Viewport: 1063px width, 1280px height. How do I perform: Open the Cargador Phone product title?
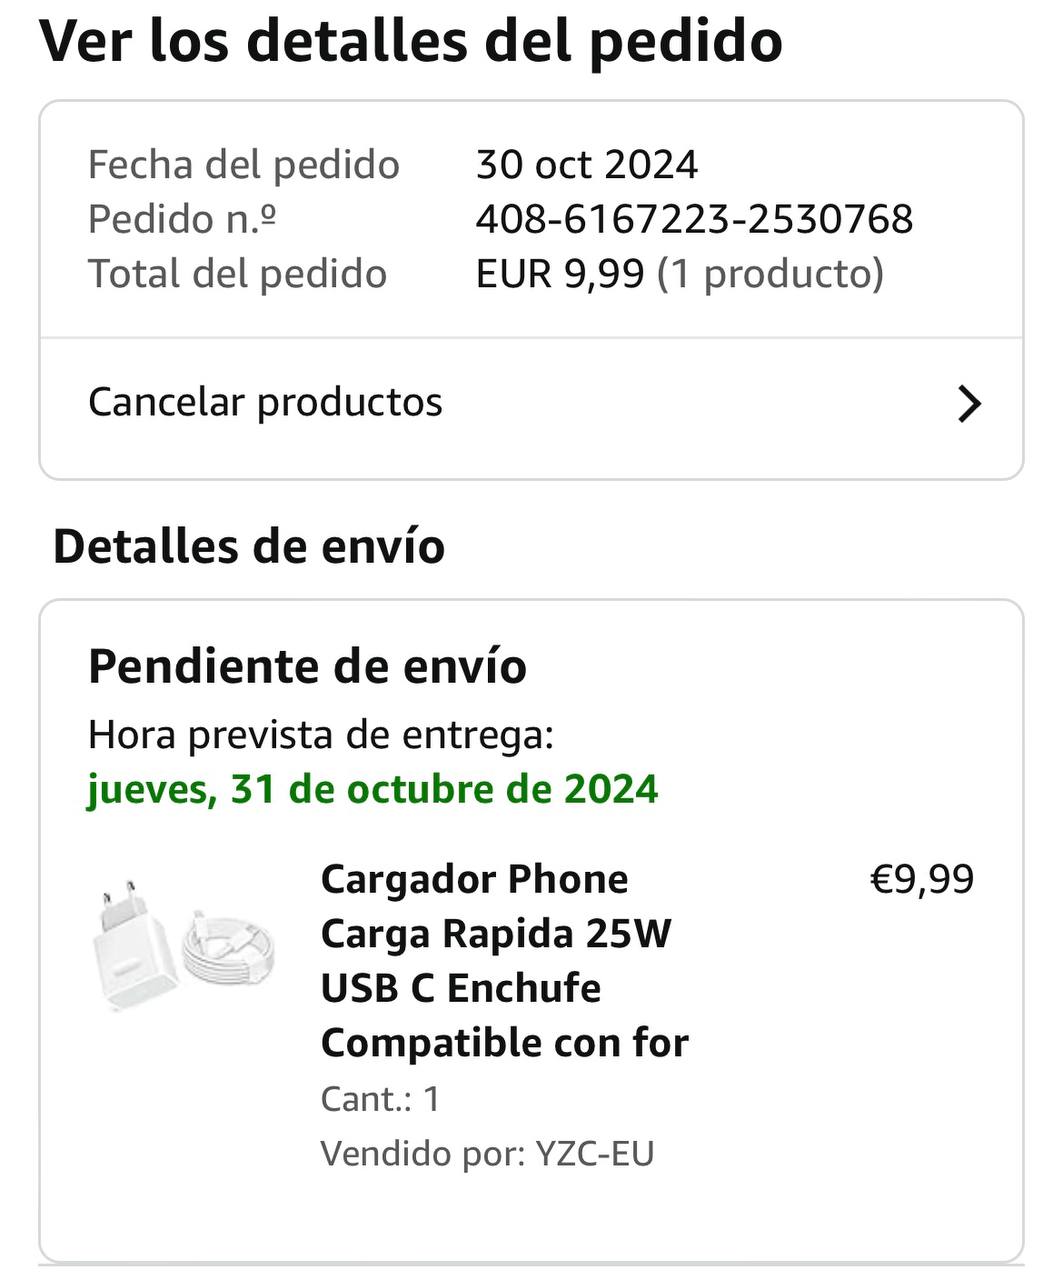[504, 960]
